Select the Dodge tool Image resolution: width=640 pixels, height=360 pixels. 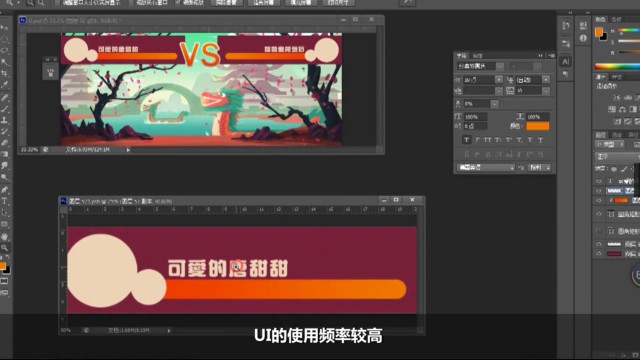pos(4,177)
